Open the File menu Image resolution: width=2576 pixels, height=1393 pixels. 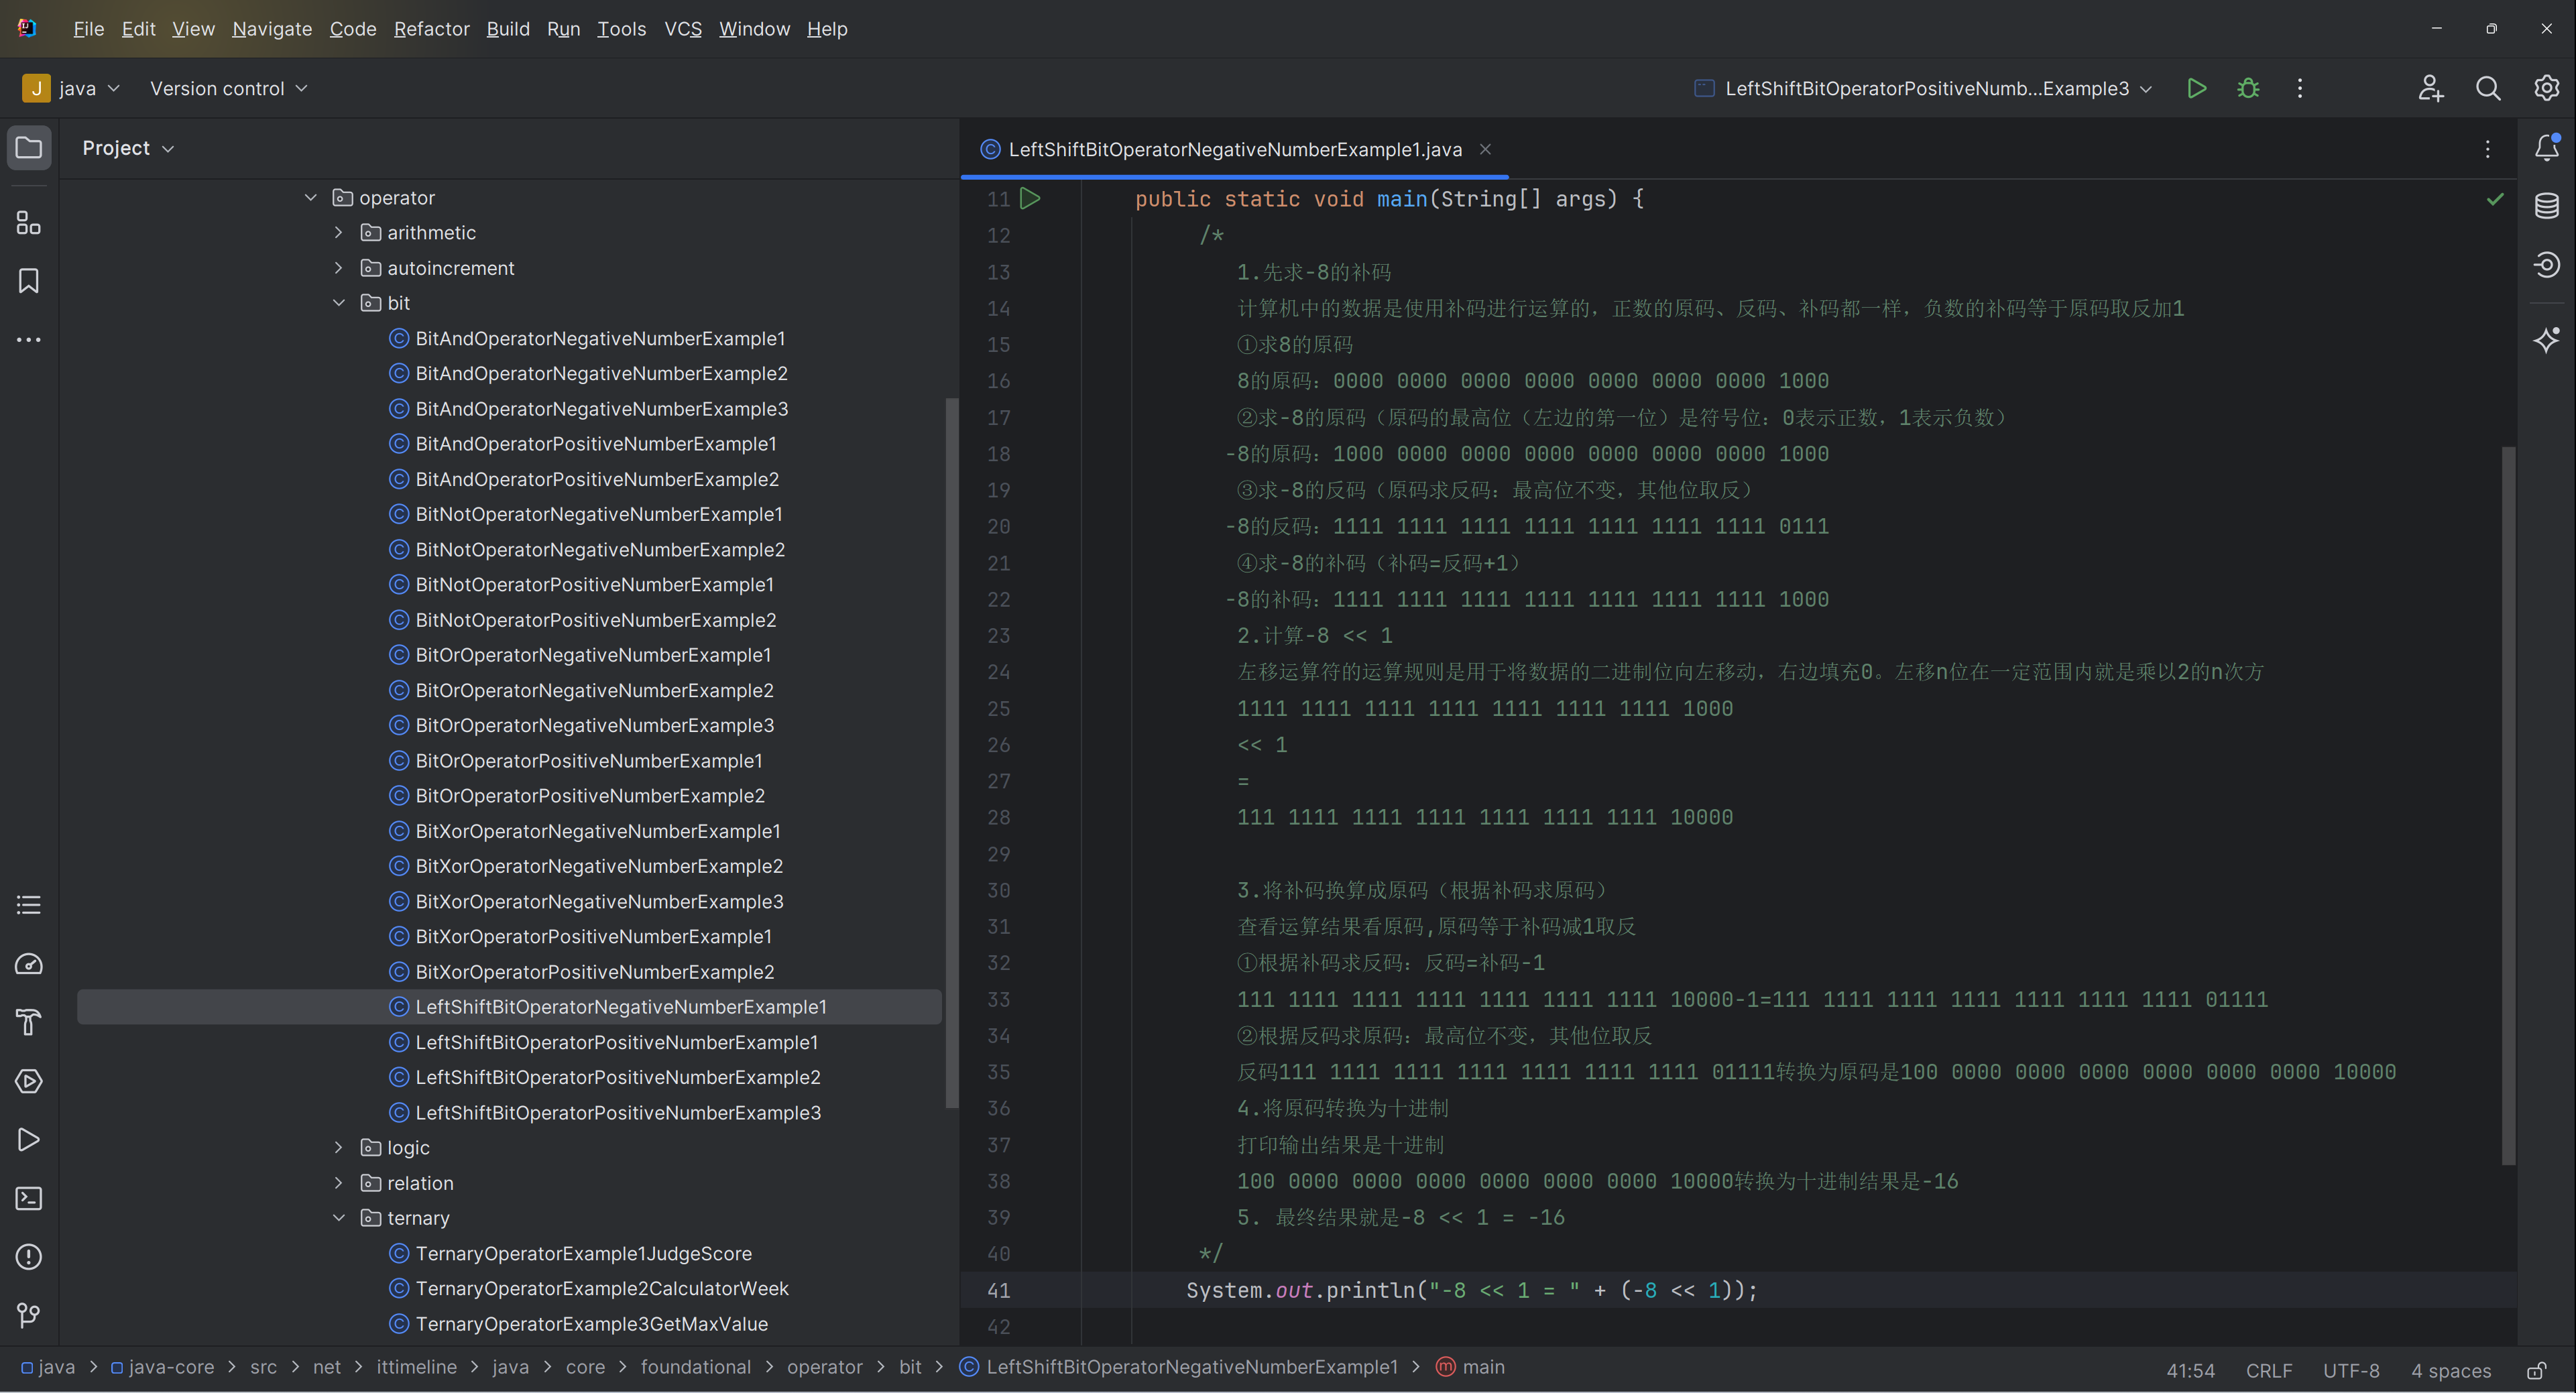pos(88,29)
